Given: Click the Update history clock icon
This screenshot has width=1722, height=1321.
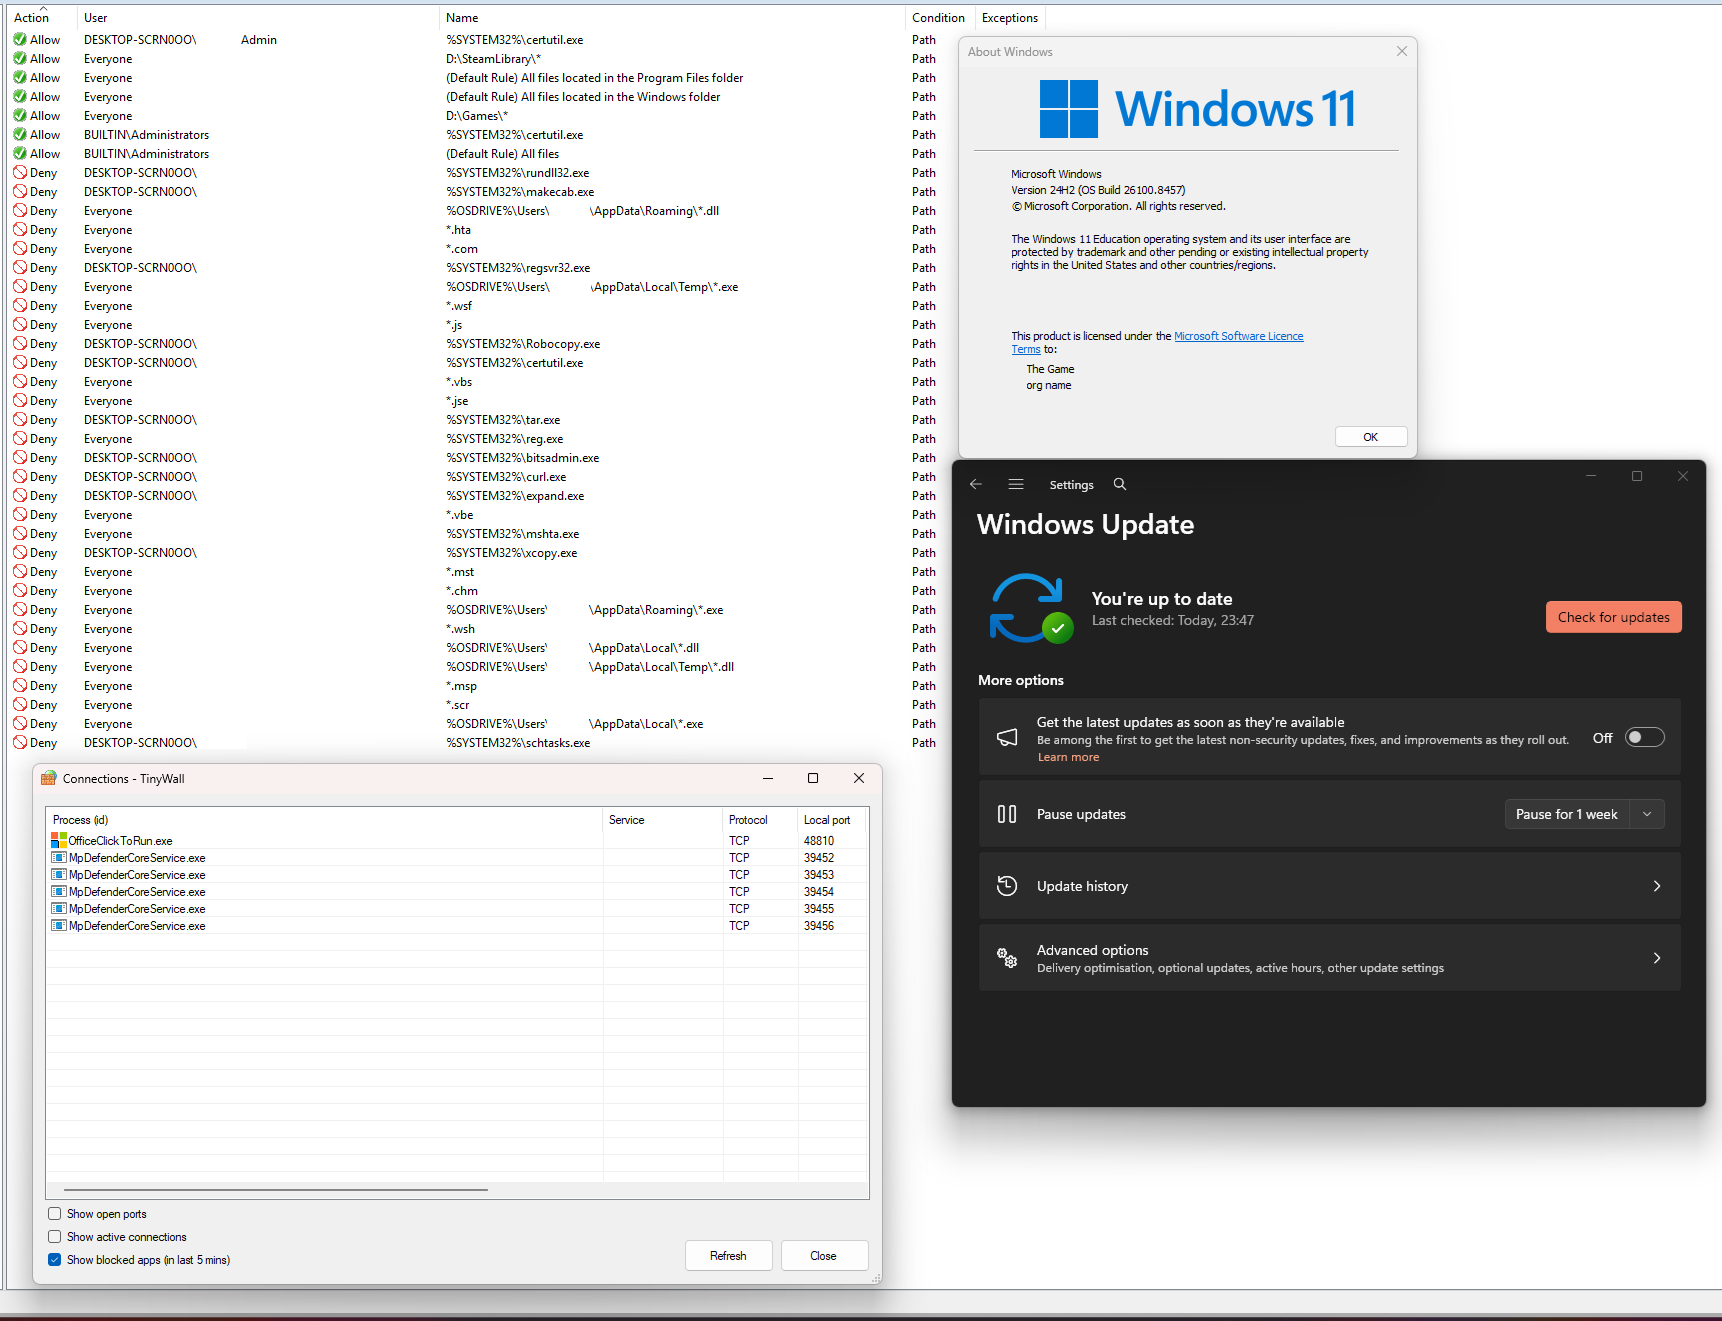Looking at the screenshot, I should 1007,886.
